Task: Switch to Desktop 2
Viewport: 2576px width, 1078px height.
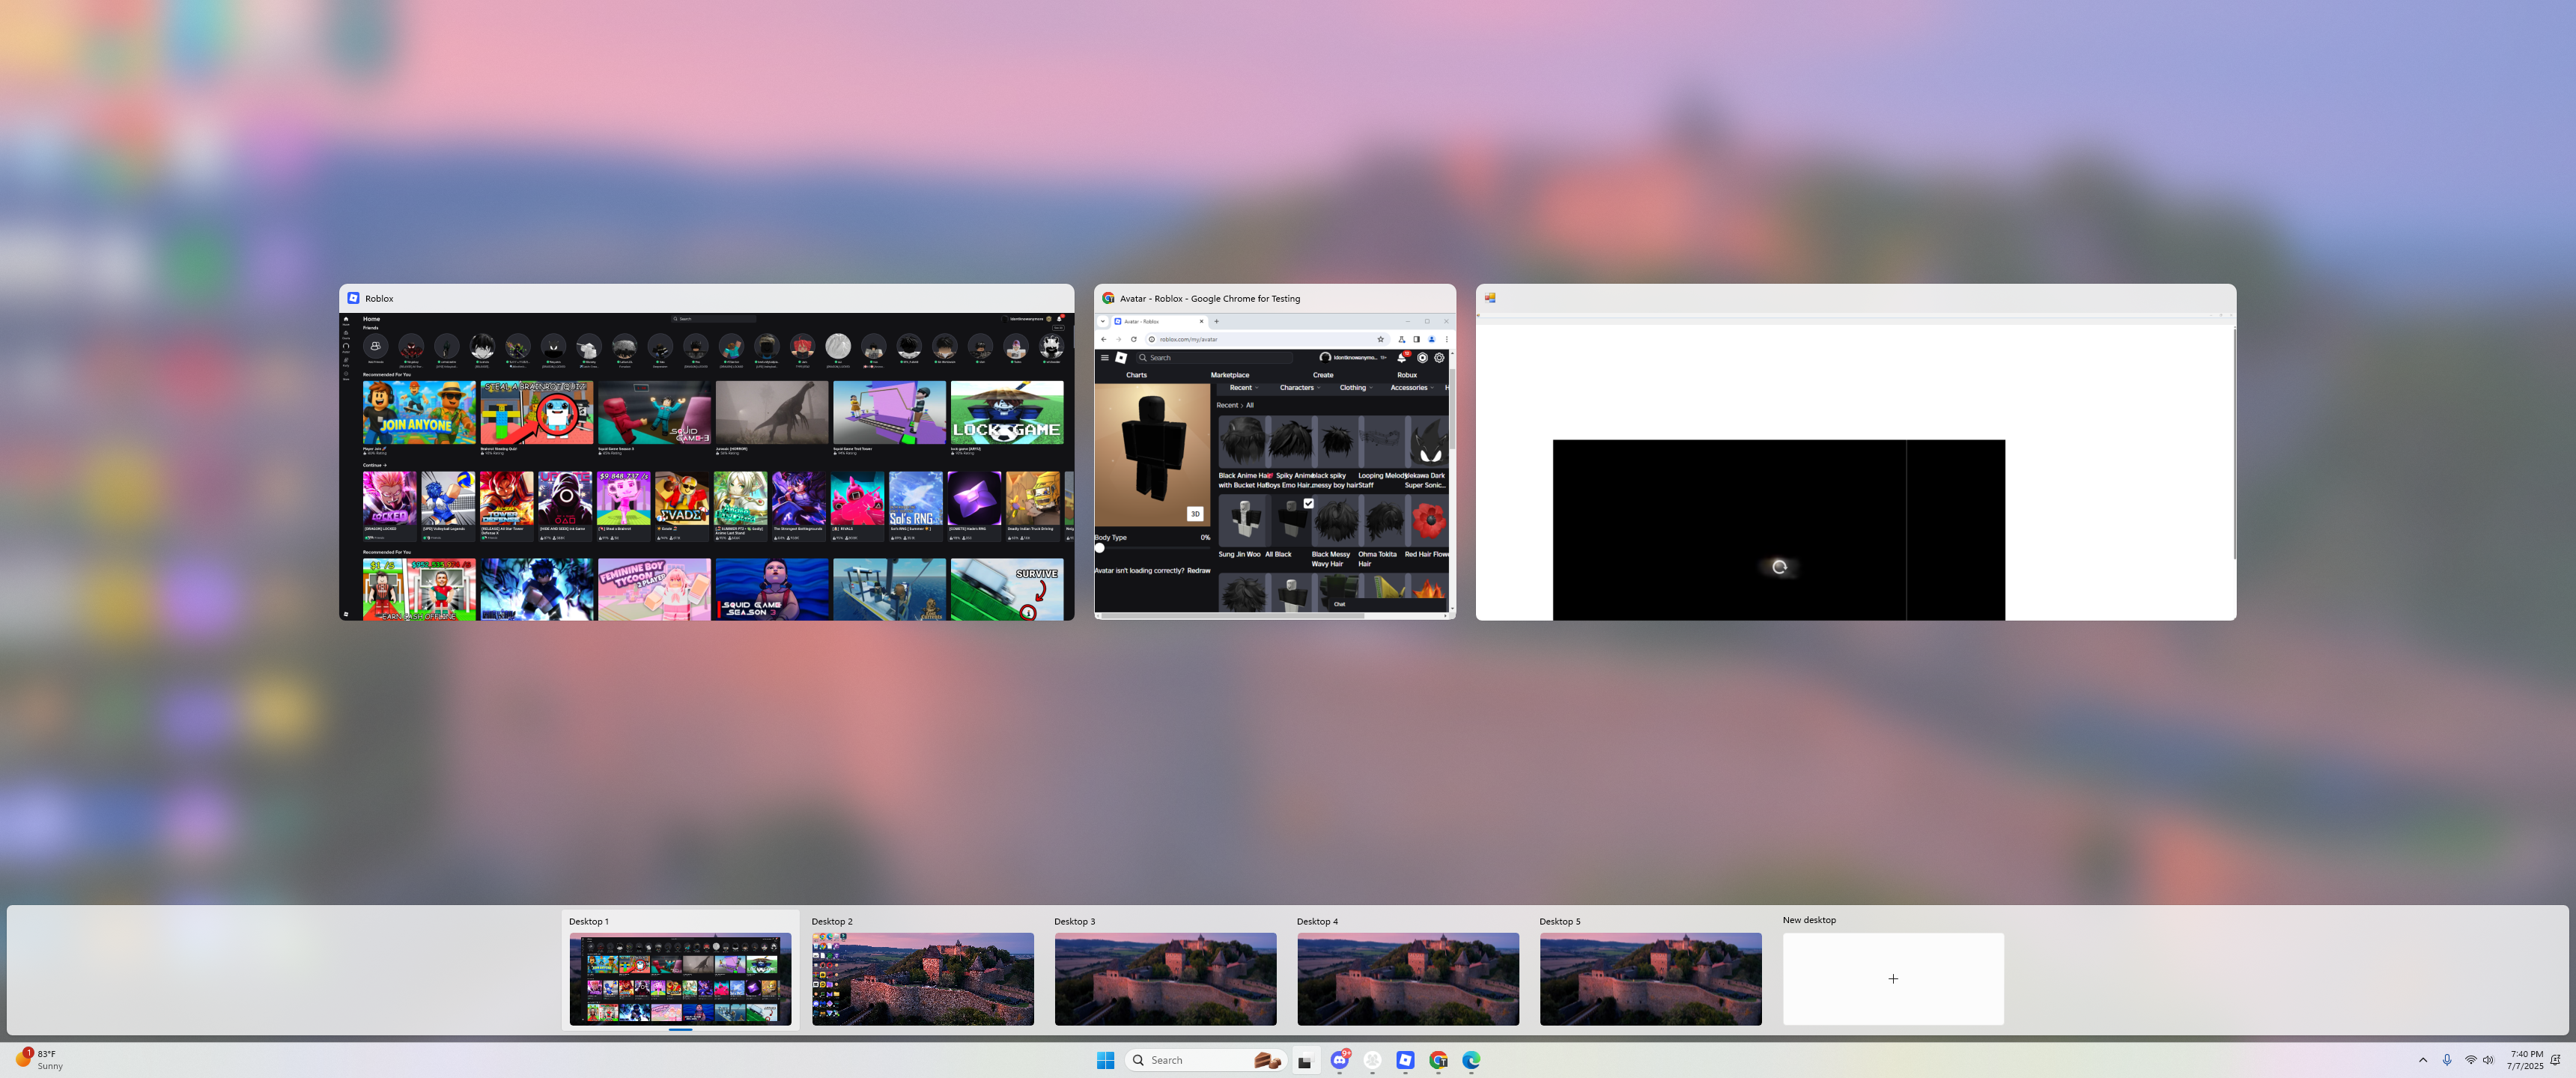Action: tap(922, 978)
